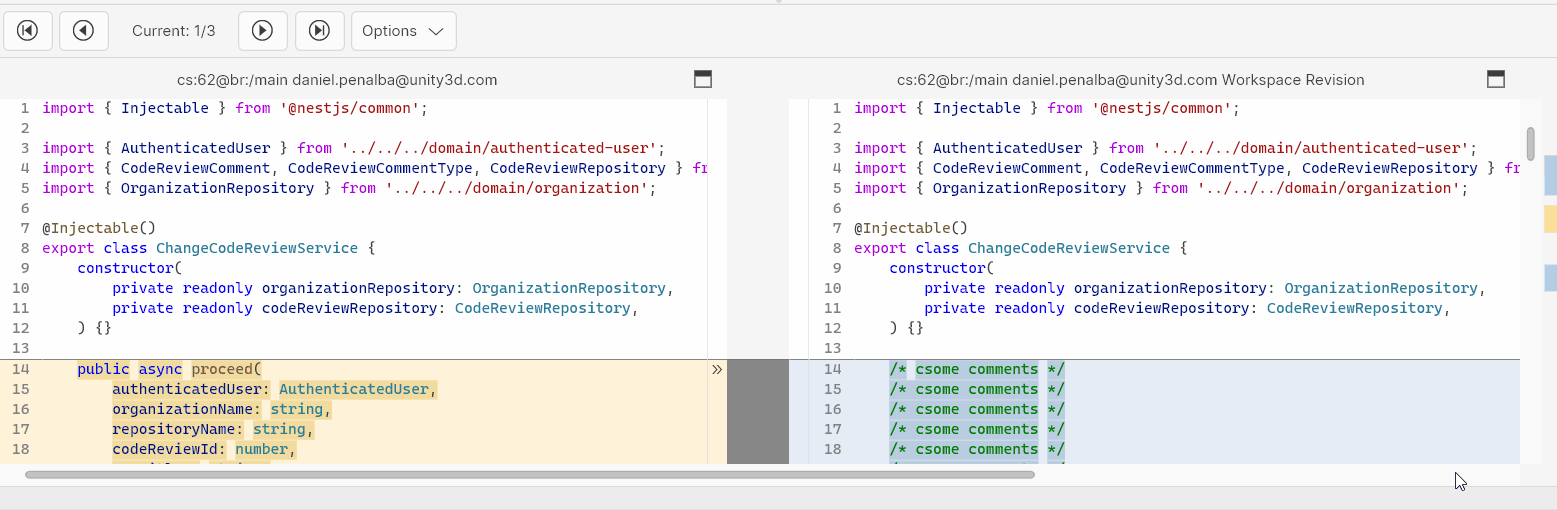Image resolution: width=1557 pixels, height=510 pixels.
Task: Go to the previous difference
Action: 84,31
